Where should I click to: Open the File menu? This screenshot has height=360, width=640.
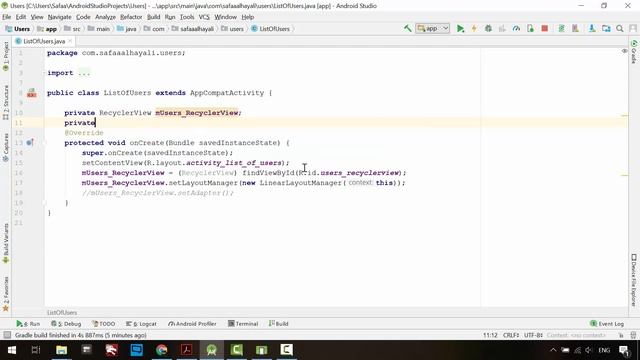(7, 17)
